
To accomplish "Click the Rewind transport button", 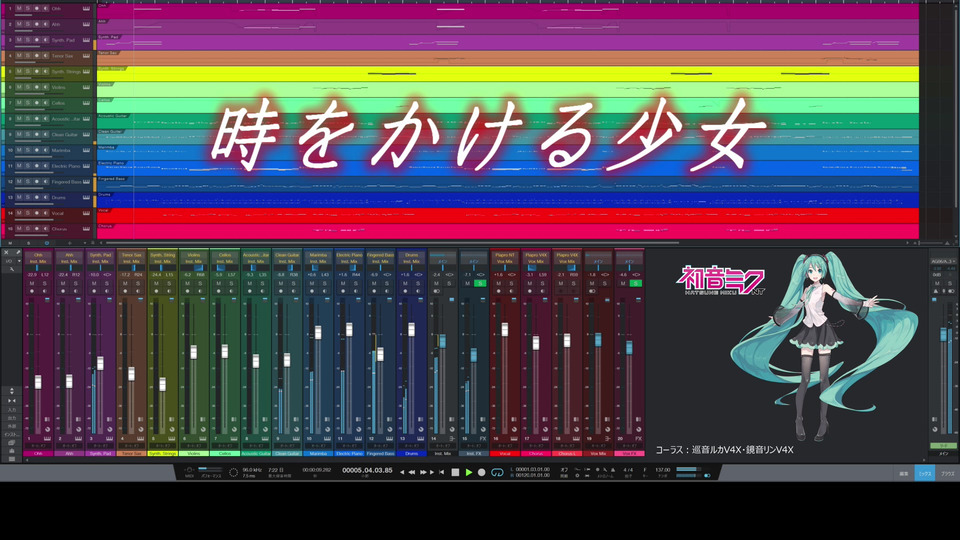I will [412, 472].
